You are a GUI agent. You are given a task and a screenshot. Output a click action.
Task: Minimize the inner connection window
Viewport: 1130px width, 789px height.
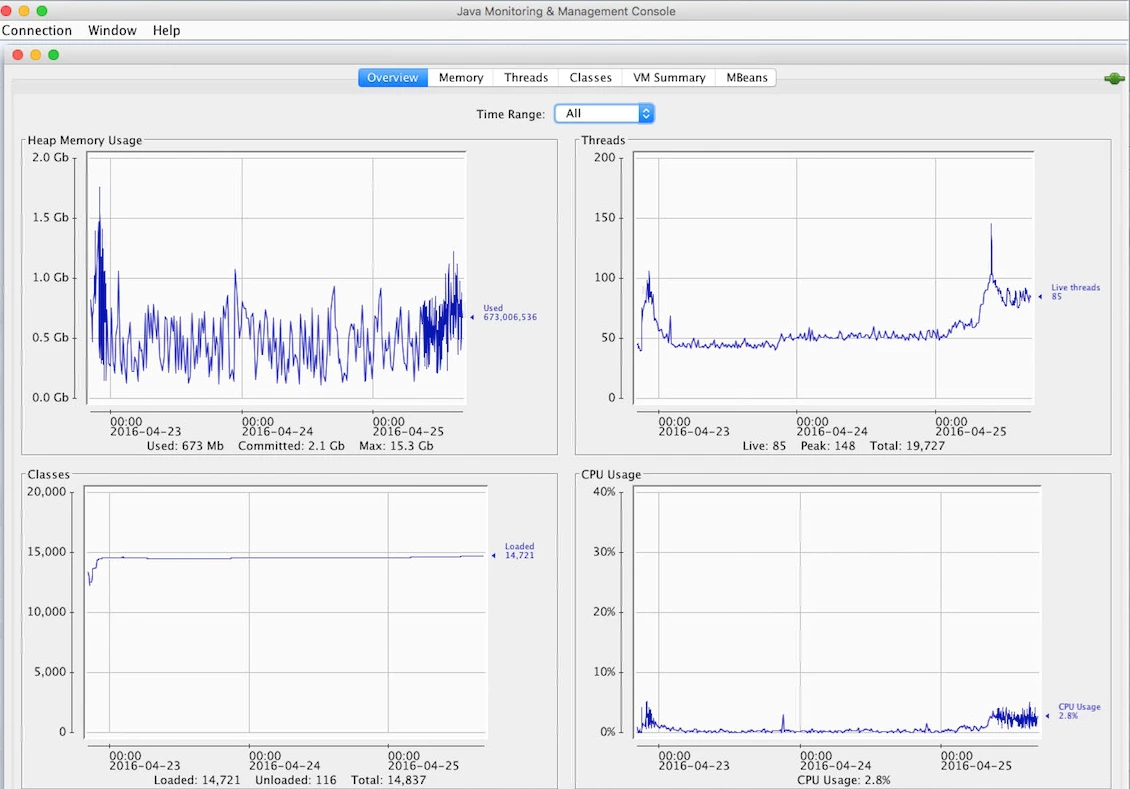click(x=35, y=55)
